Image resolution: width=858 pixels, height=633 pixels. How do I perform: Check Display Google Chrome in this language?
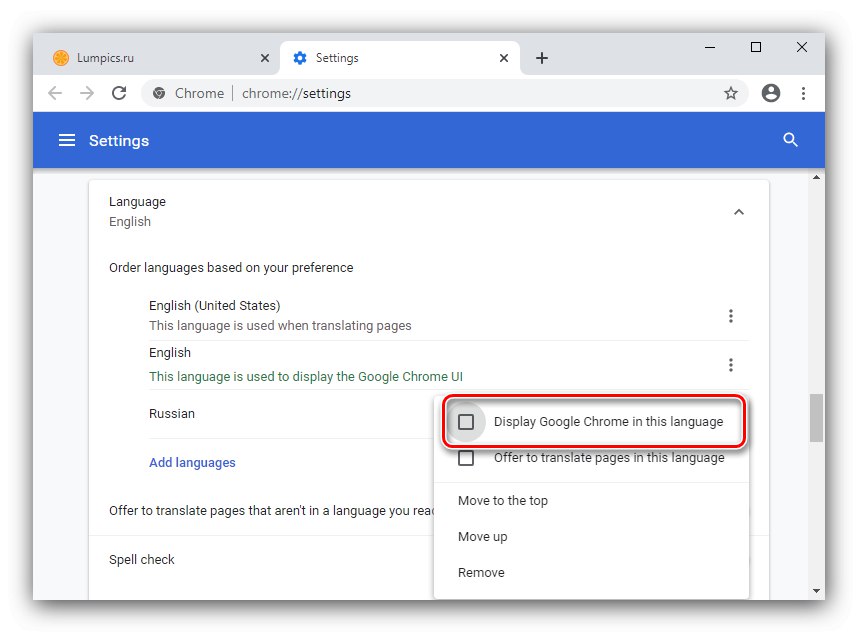[x=466, y=422]
